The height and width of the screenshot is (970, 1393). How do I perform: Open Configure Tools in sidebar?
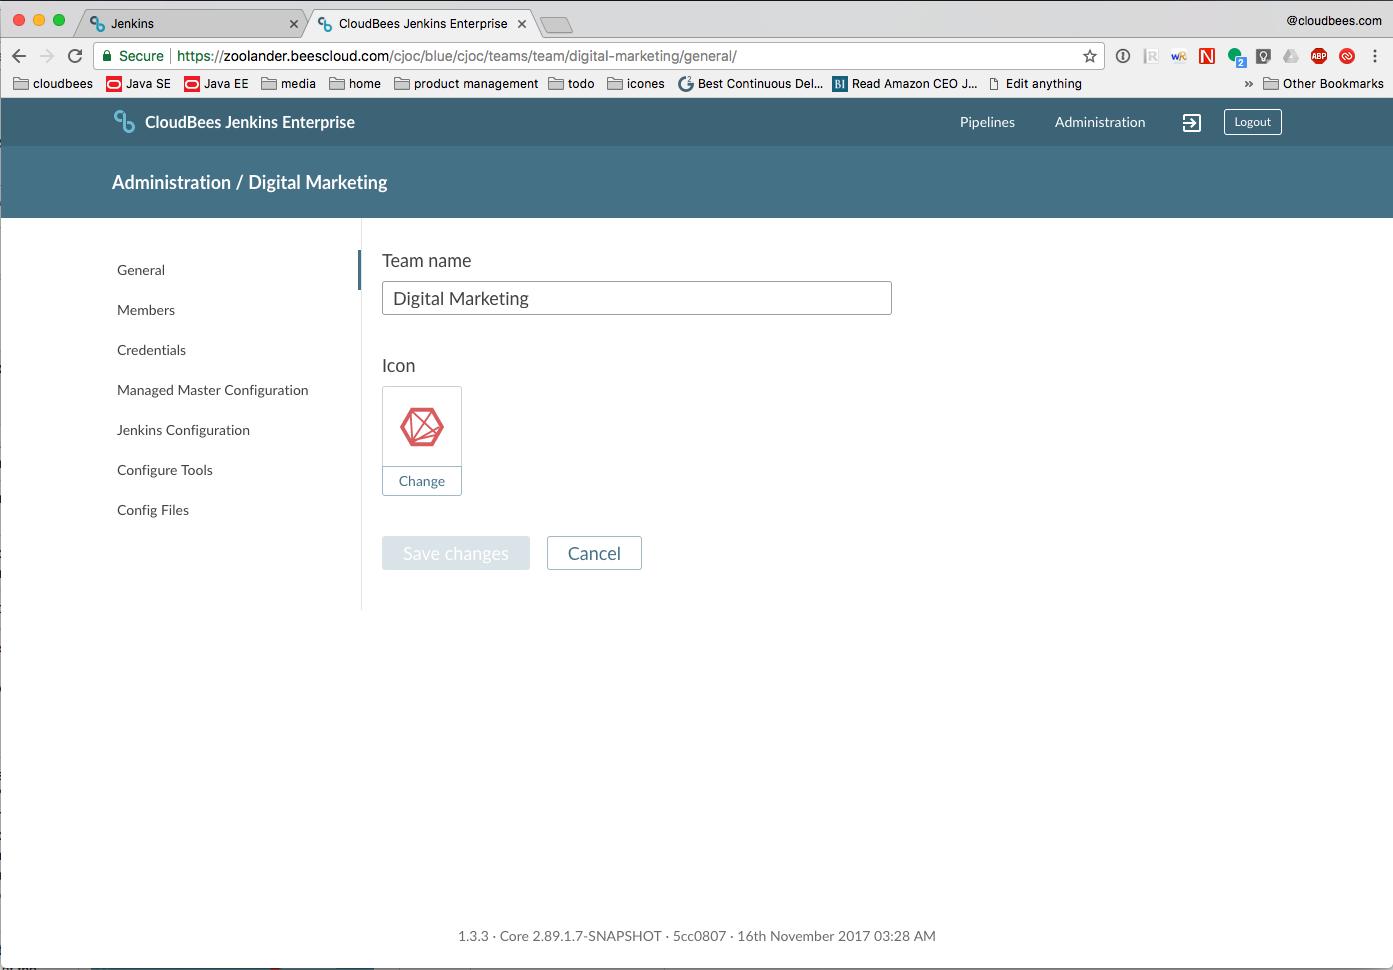[165, 470]
